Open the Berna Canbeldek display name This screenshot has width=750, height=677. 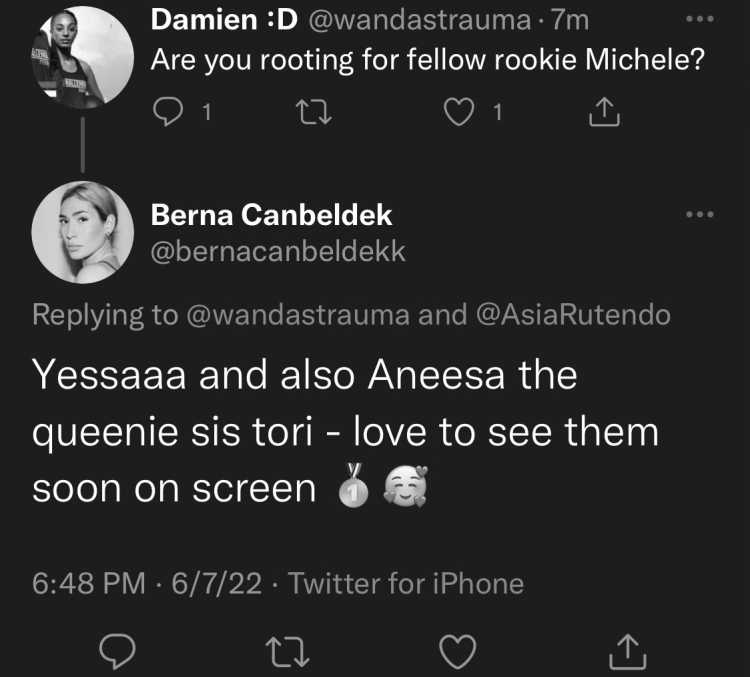[271, 215]
